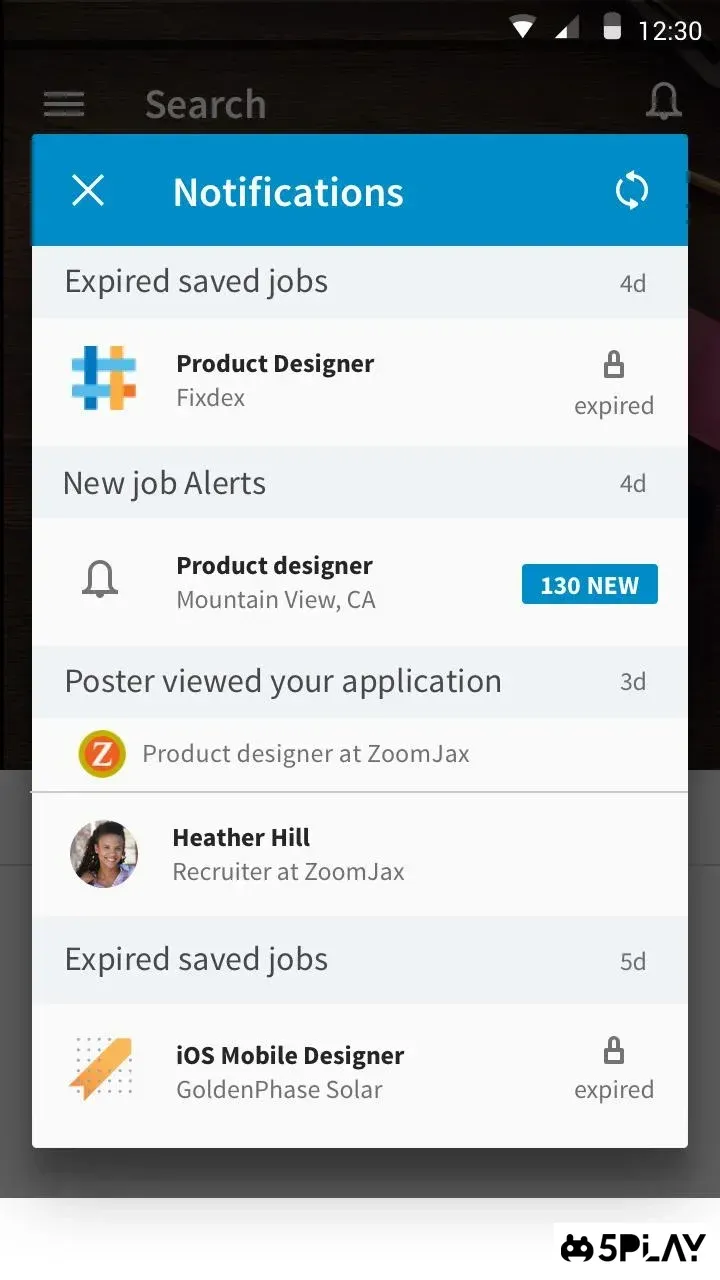Select the ZoomJax Z logo icon
This screenshot has width=720, height=1280.
pyautogui.click(x=101, y=753)
